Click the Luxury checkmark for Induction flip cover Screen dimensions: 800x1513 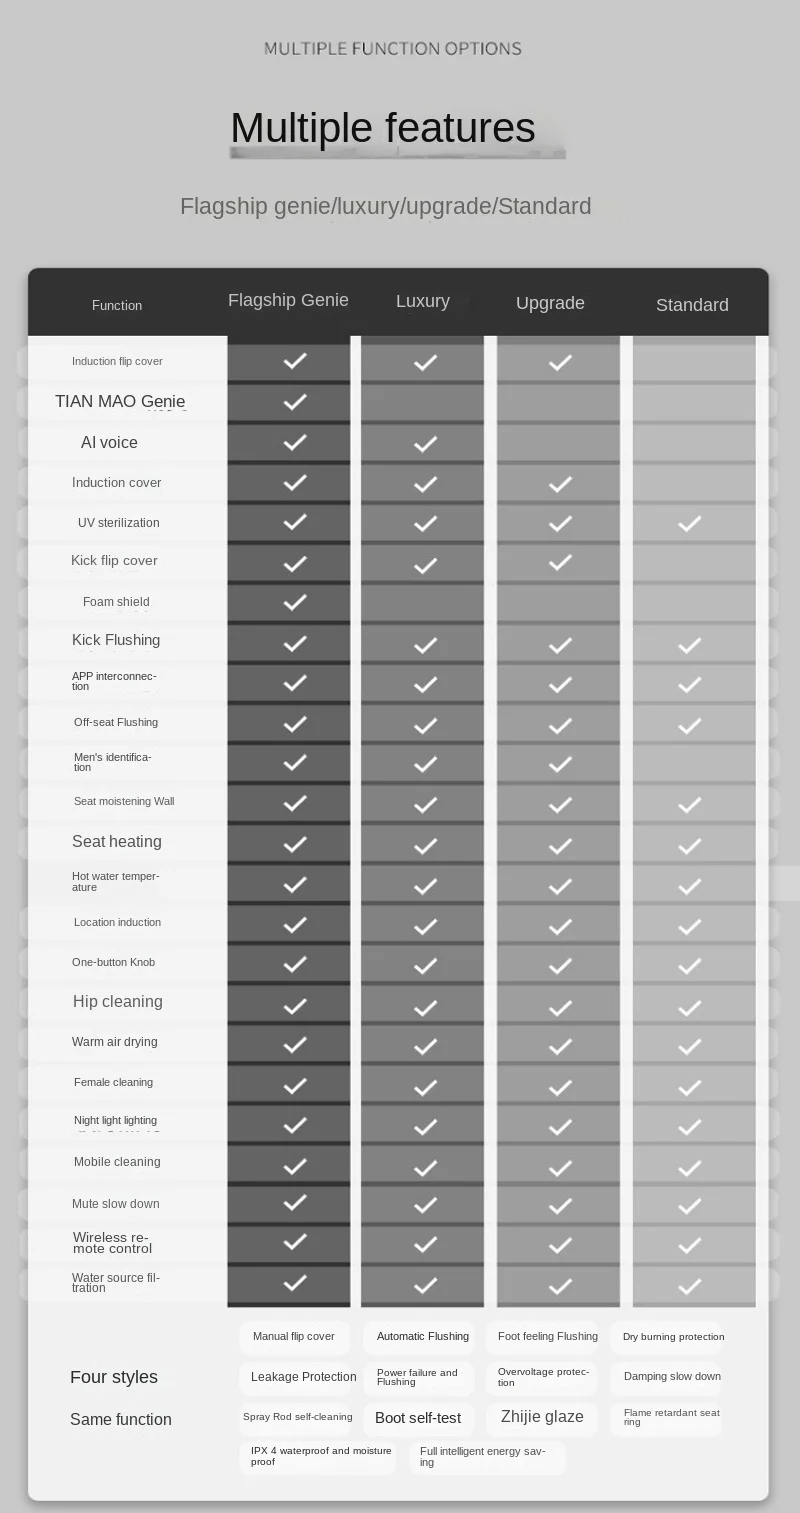[x=425, y=362]
